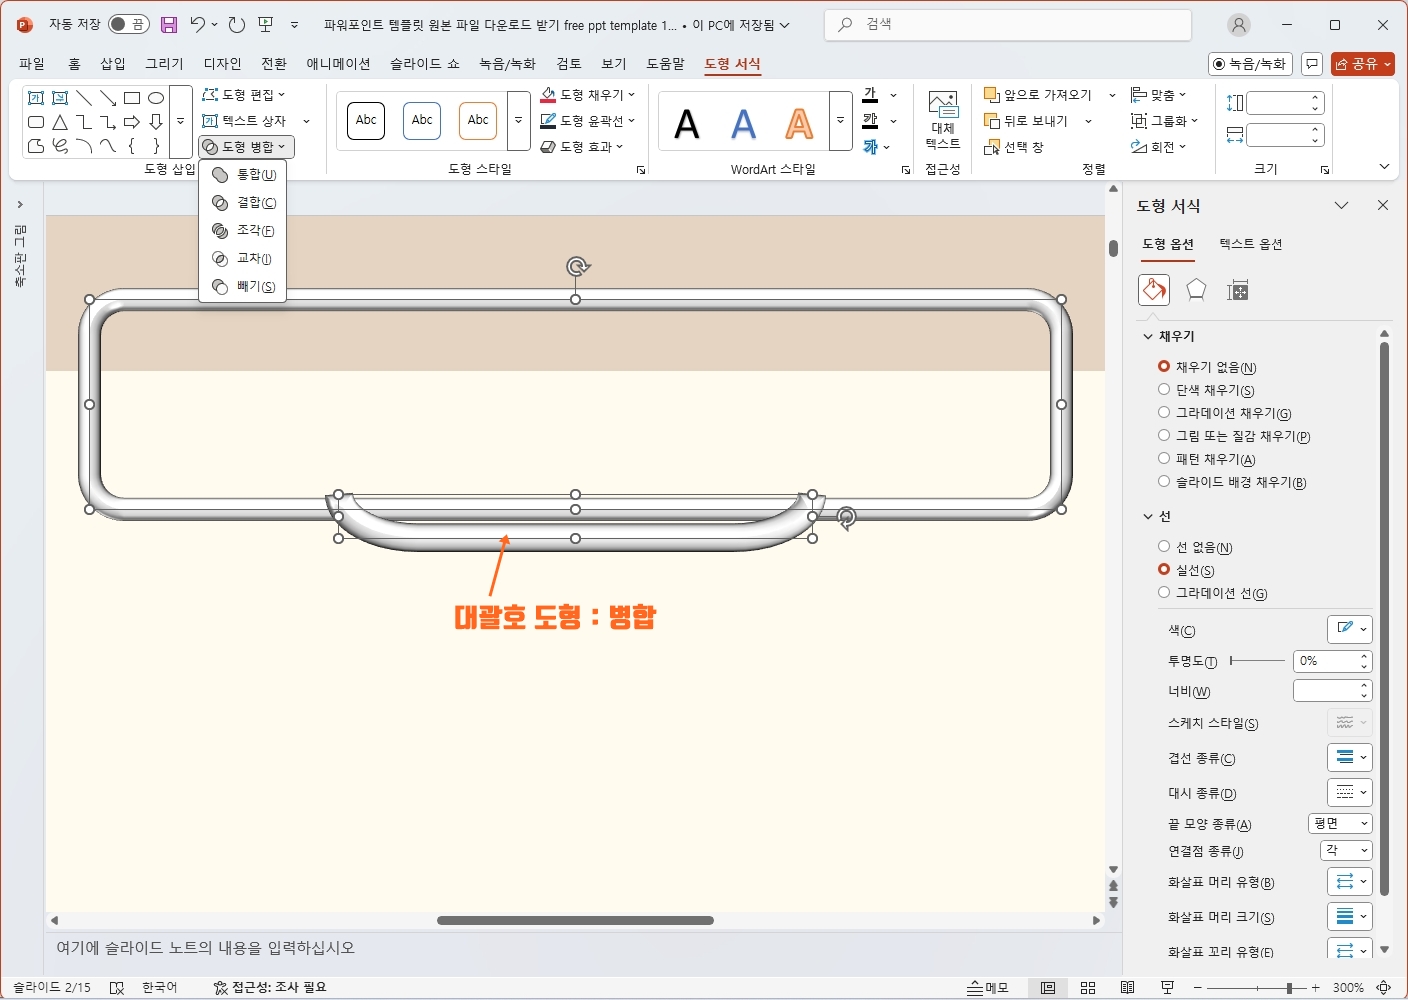The height and width of the screenshot is (1000, 1408).
Task: Select 선 없음 radio option
Action: pos(1195,547)
